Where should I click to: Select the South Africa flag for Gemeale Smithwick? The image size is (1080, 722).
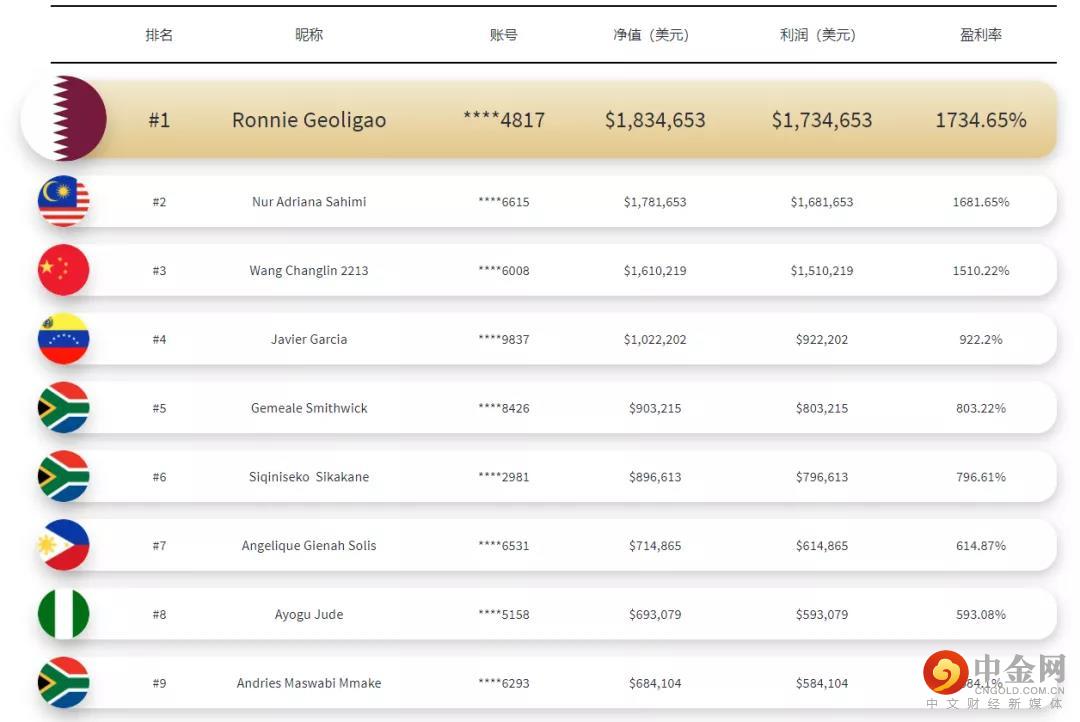[63, 408]
